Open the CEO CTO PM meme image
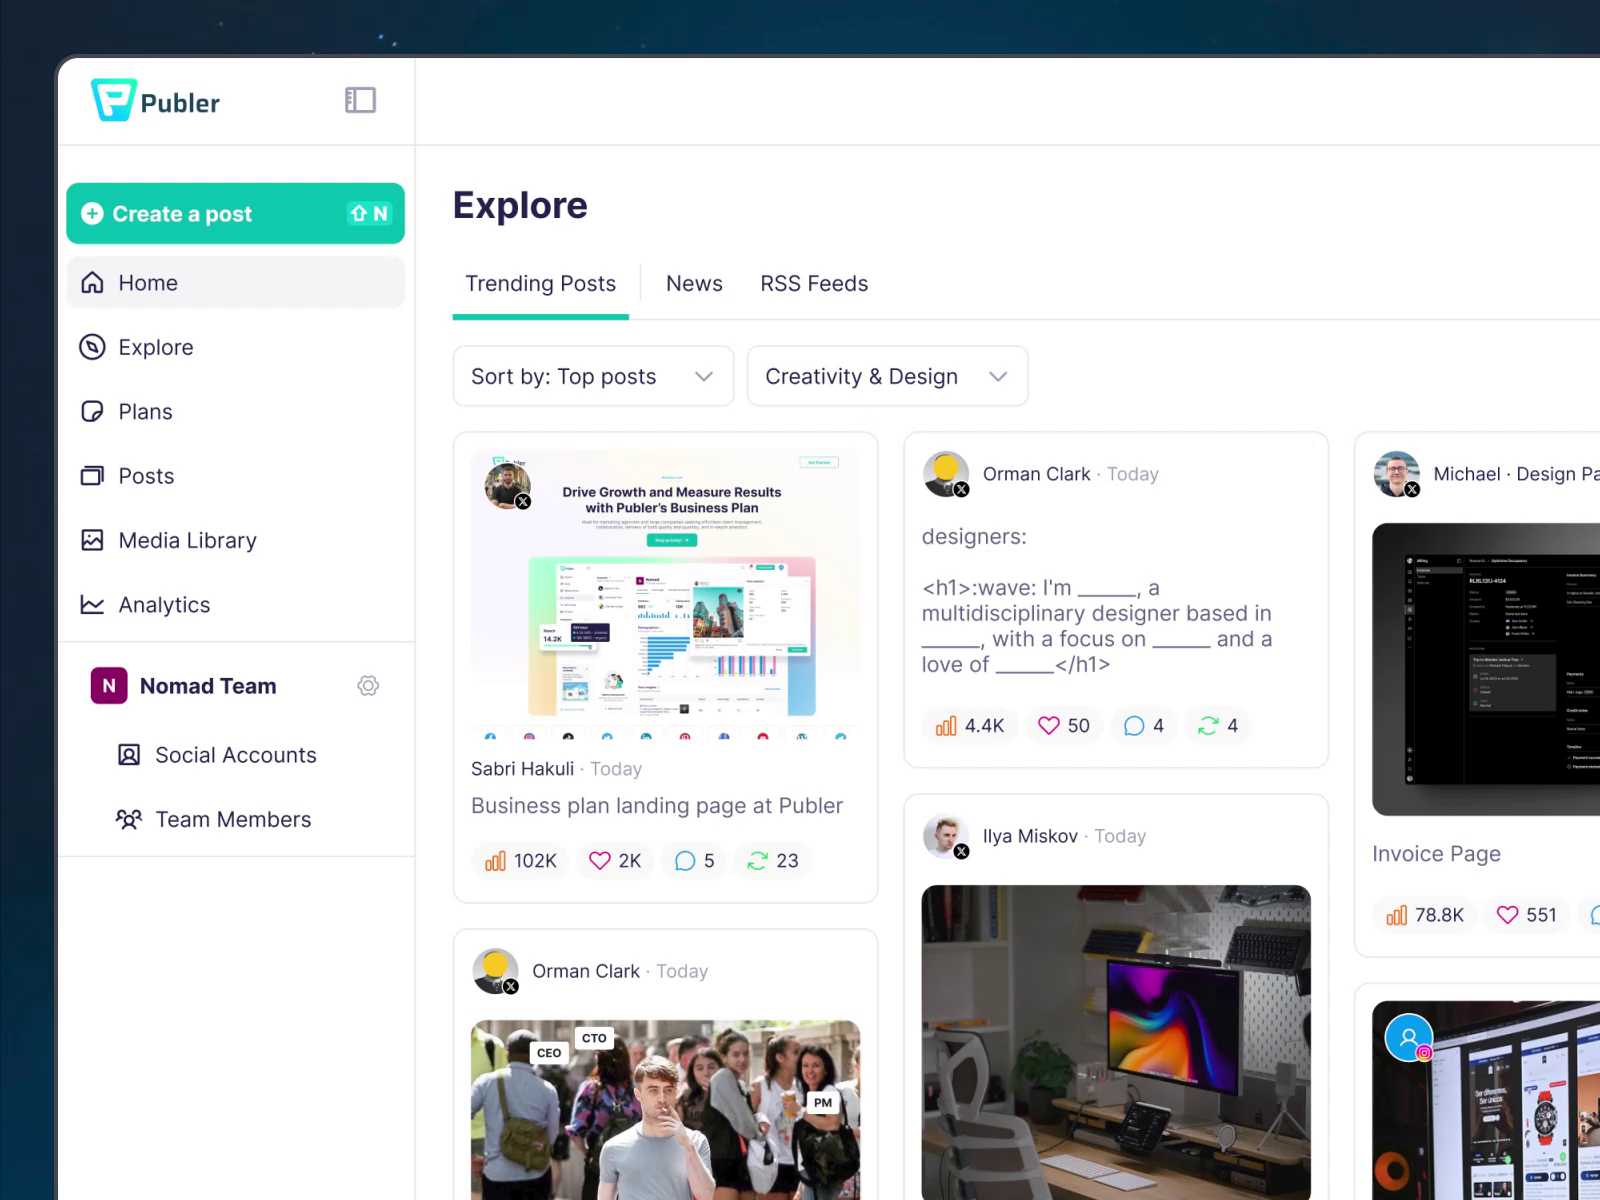 click(x=666, y=1110)
